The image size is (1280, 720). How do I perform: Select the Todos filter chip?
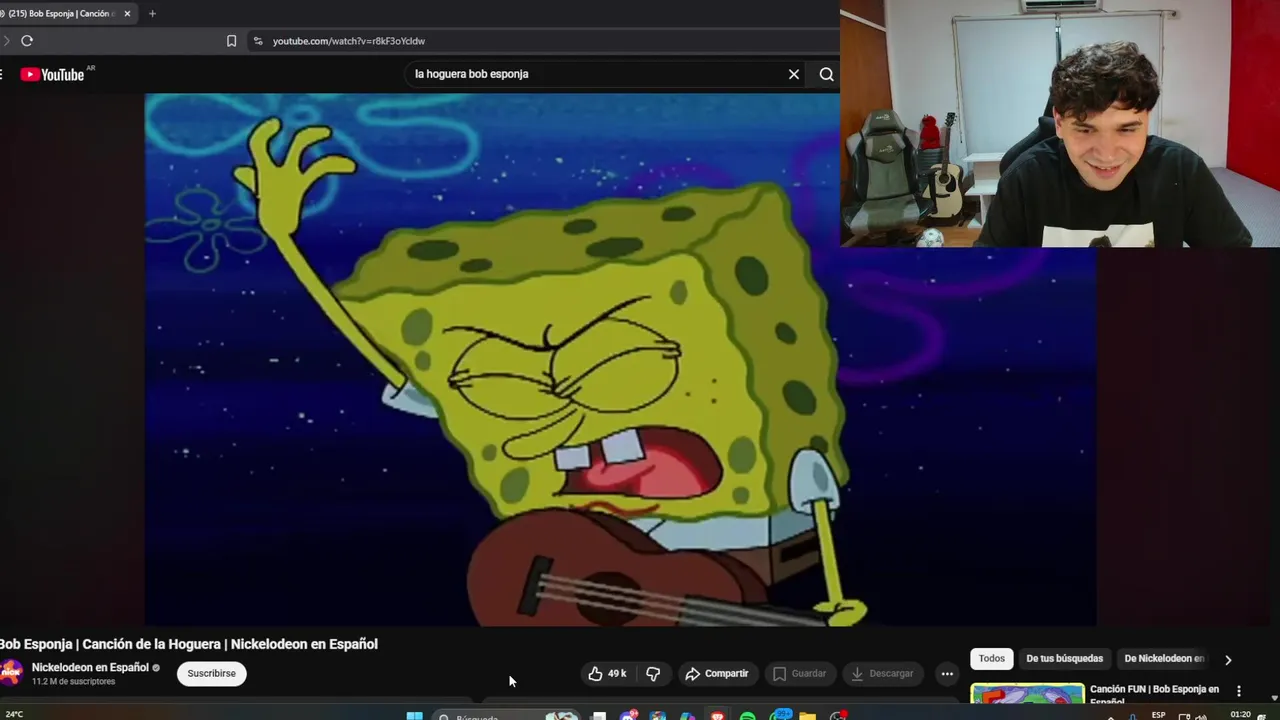click(x=992, y=658)
